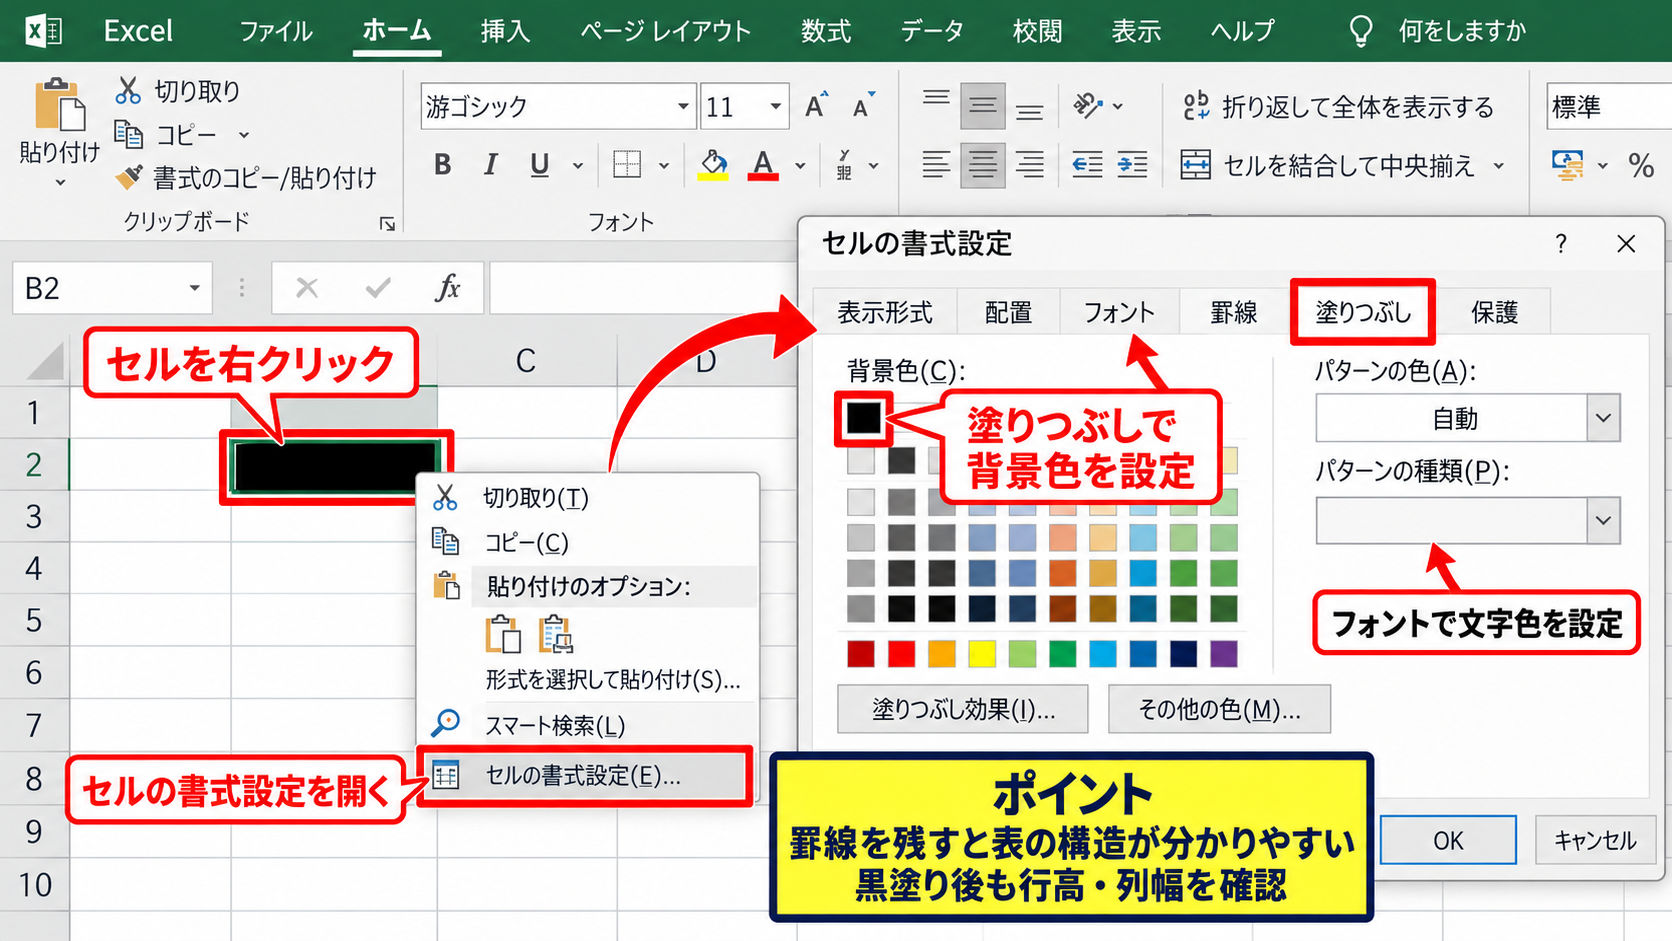1672x941 pixels.
Task: Click the formula bar input field
Action: click(x=642, y=288)
